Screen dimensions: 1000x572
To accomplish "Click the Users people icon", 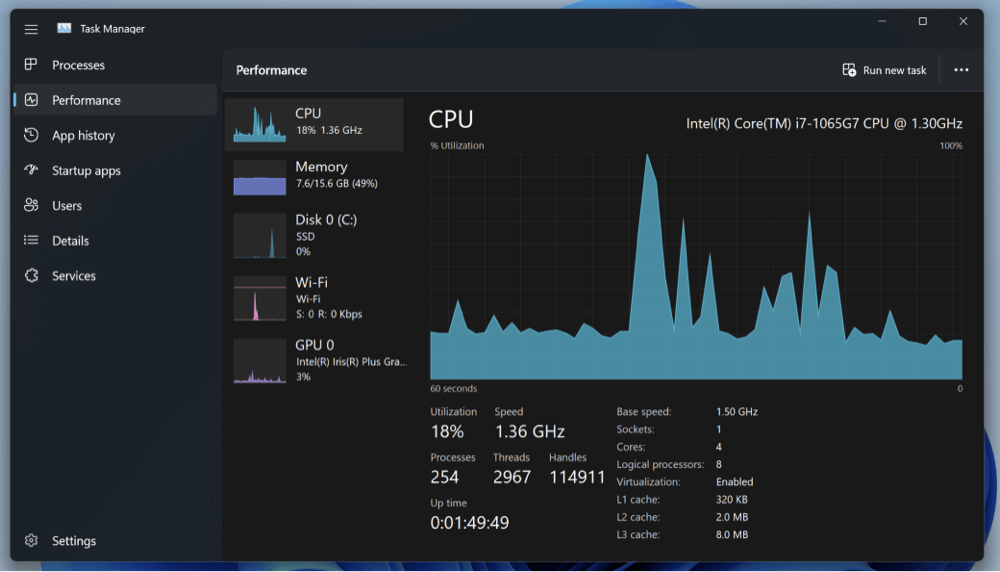I will coord(31,206).
